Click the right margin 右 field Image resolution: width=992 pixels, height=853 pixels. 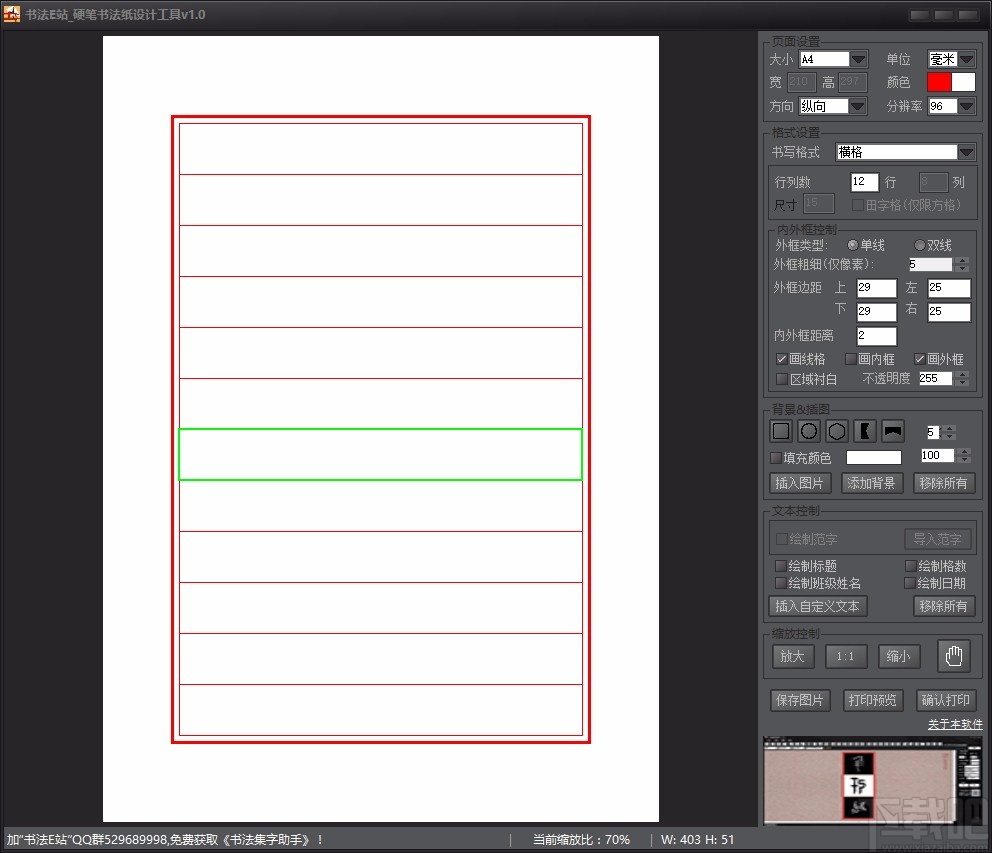(x=948, y=312)
